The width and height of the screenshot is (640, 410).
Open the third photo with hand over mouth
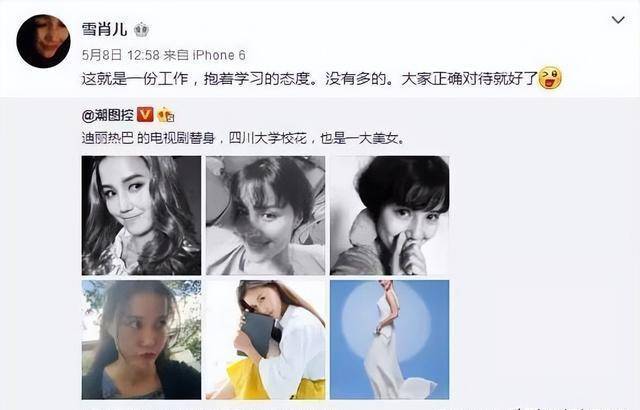(x=390, y=215)
